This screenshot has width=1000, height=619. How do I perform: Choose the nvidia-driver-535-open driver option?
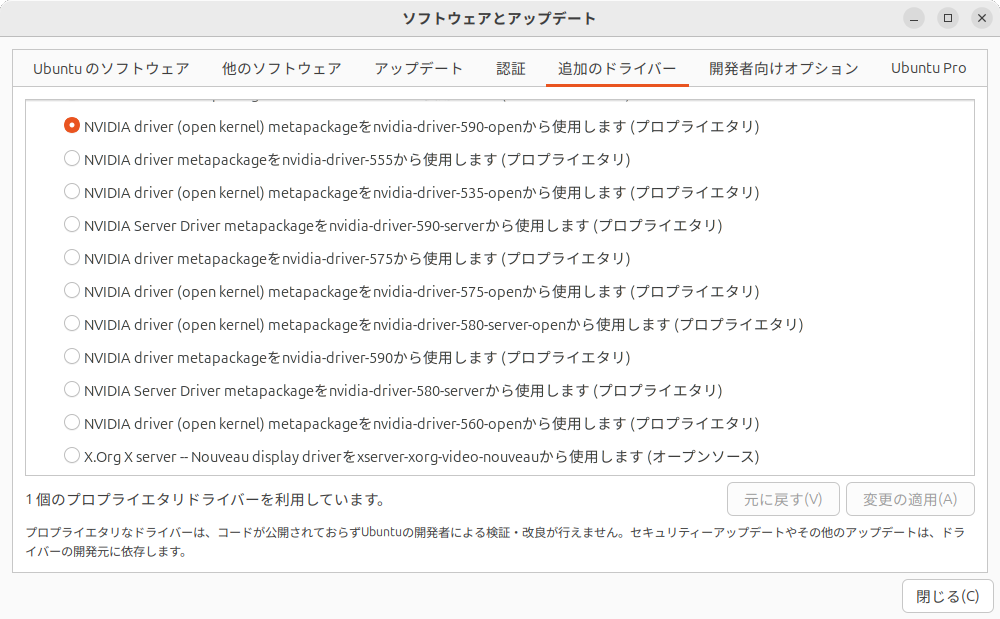click(x=72, y=191)
